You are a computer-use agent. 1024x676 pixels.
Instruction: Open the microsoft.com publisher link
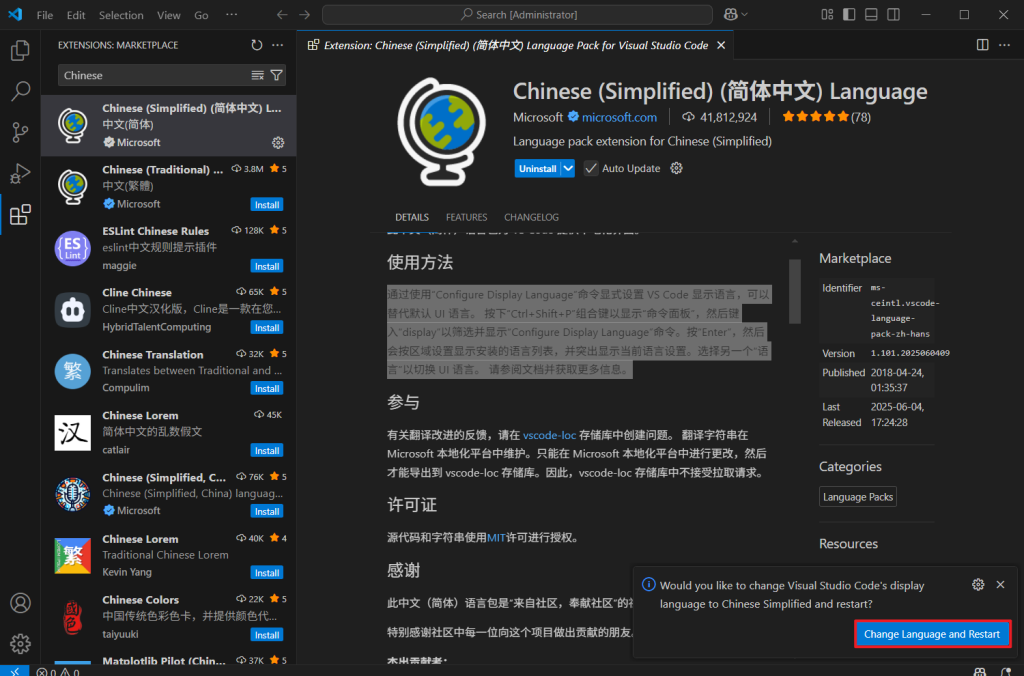(619, 117)
